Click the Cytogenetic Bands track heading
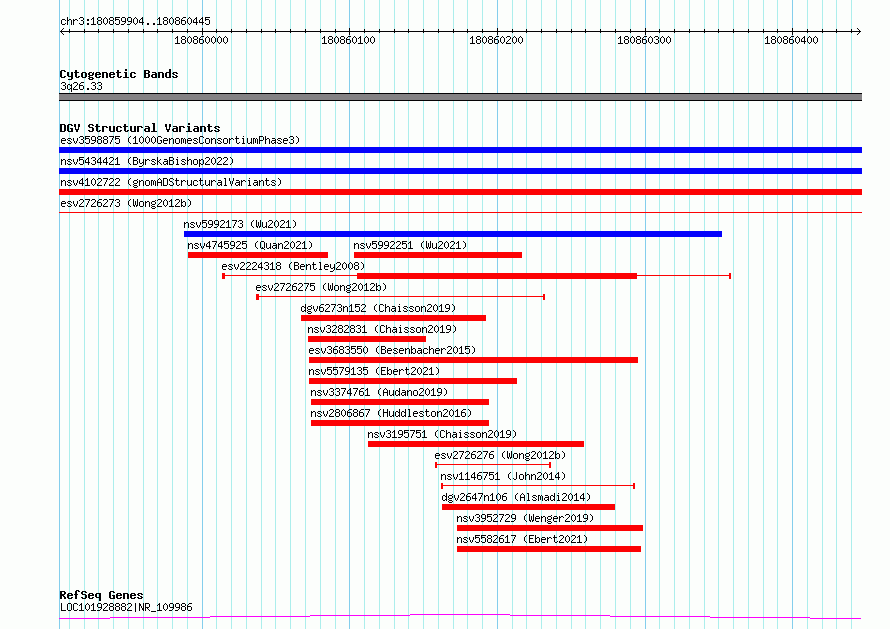The image size is (890, 629). pos(119,74)
